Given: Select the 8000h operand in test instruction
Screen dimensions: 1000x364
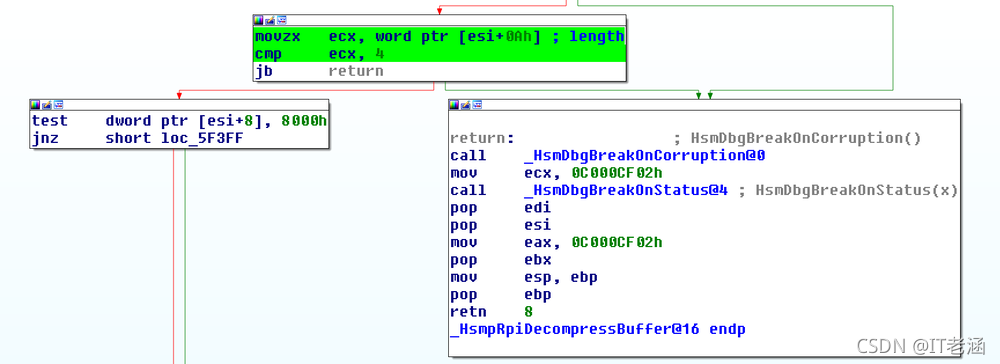Looking at the screenshot, I should pos(304,121).
